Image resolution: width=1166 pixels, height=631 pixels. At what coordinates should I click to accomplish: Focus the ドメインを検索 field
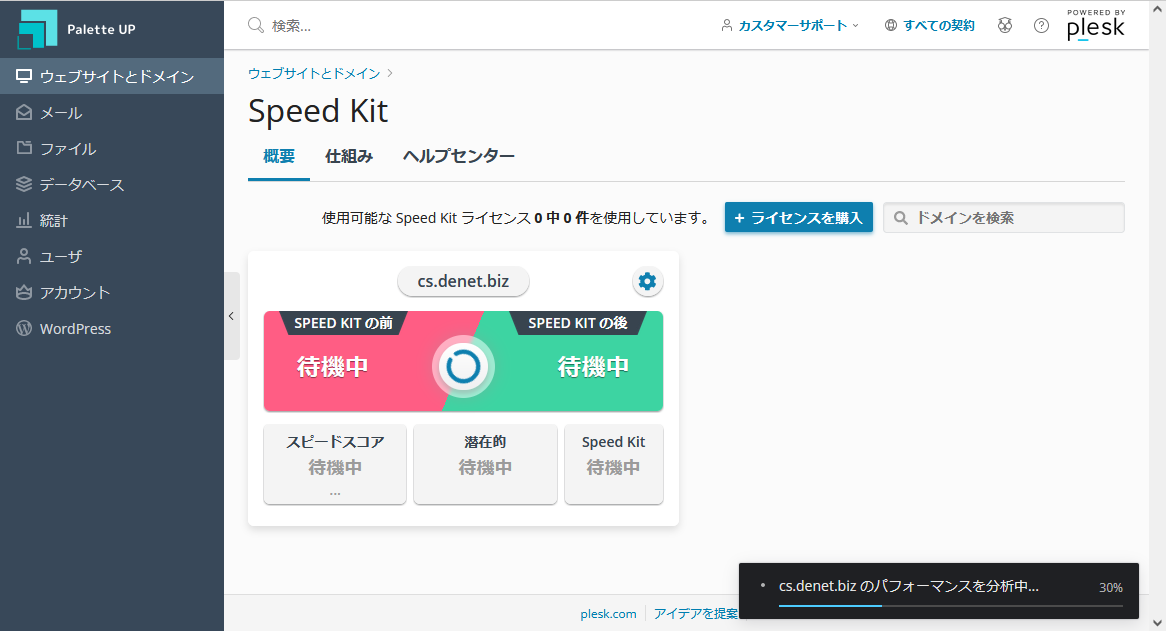(1004, 218)
